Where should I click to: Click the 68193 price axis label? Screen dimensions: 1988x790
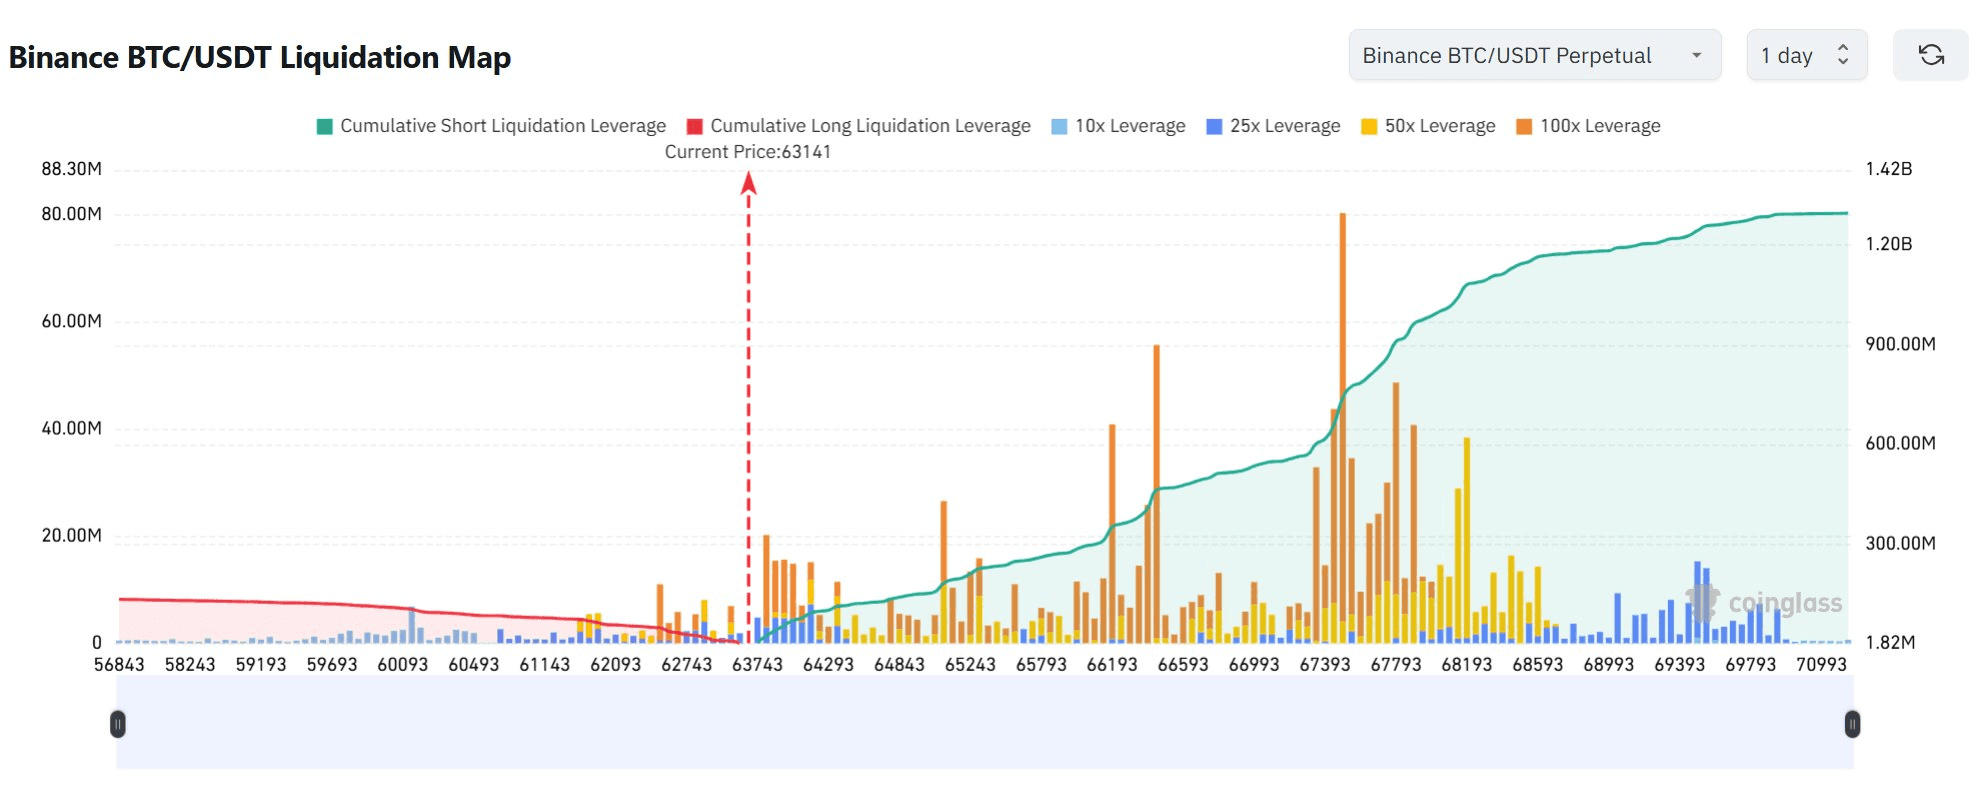click(x=1468, y=664)
